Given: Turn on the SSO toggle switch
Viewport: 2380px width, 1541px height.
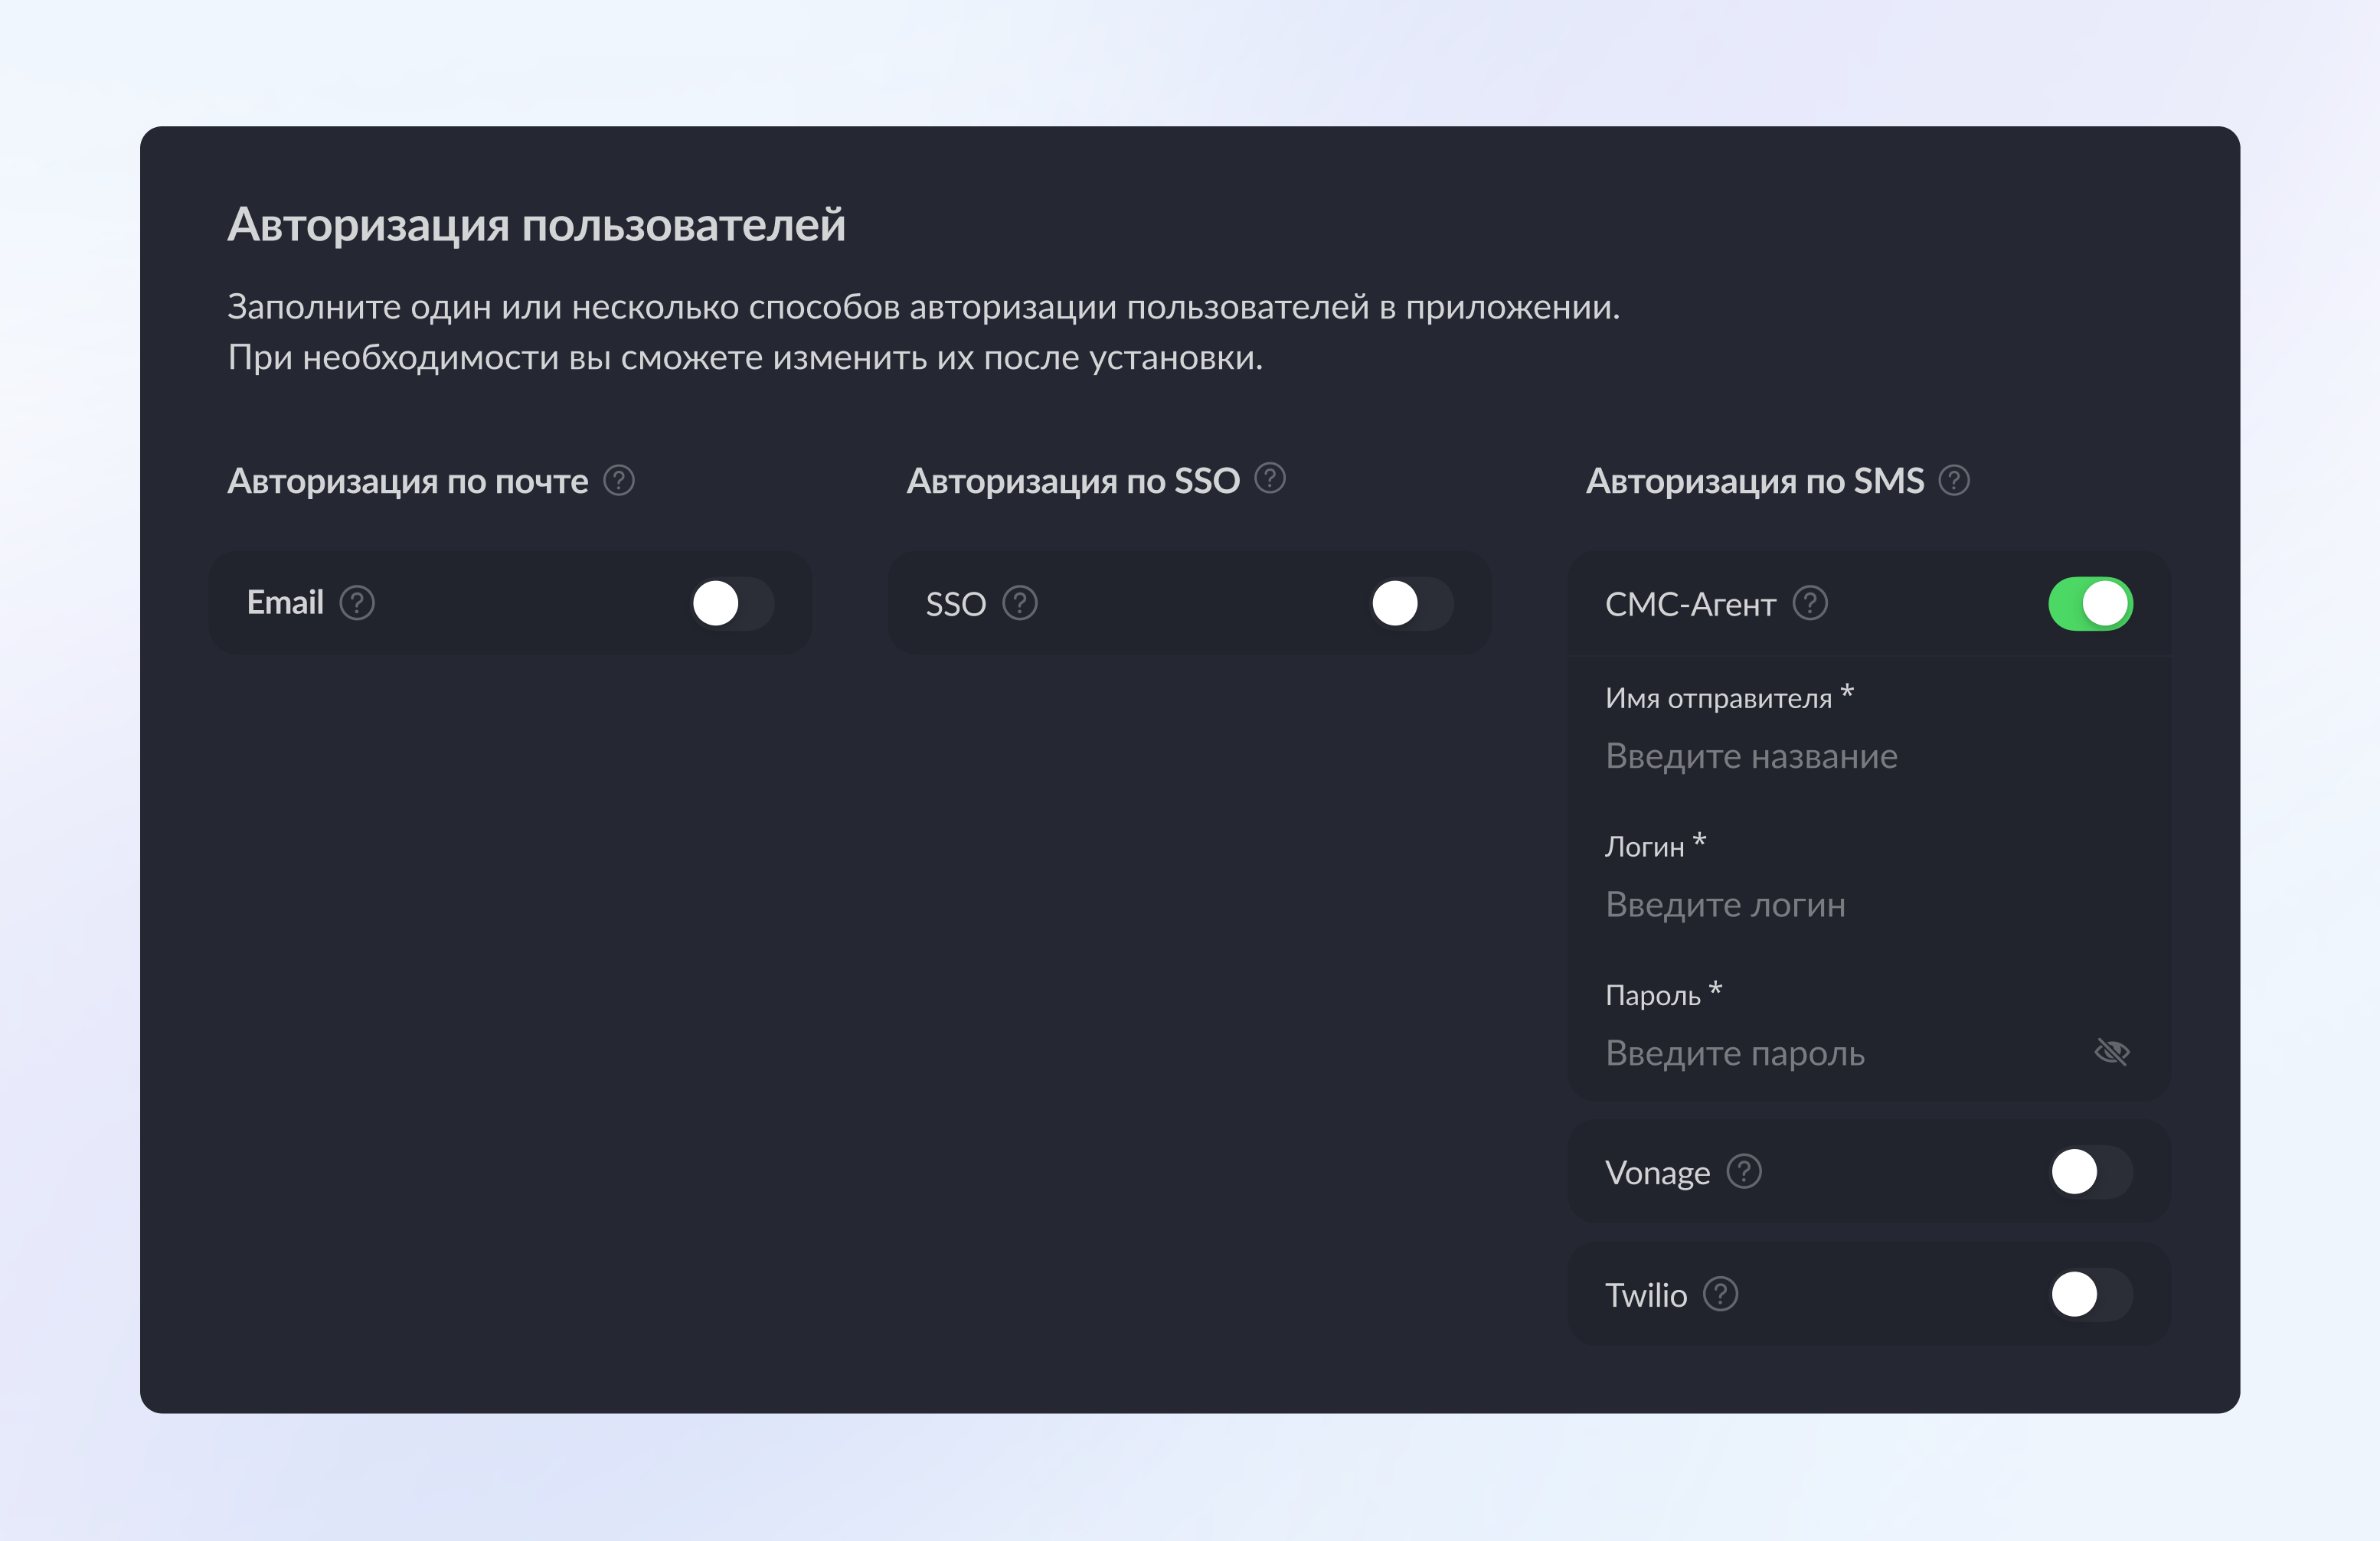Looking at the screenshot, I should 1411,604.
